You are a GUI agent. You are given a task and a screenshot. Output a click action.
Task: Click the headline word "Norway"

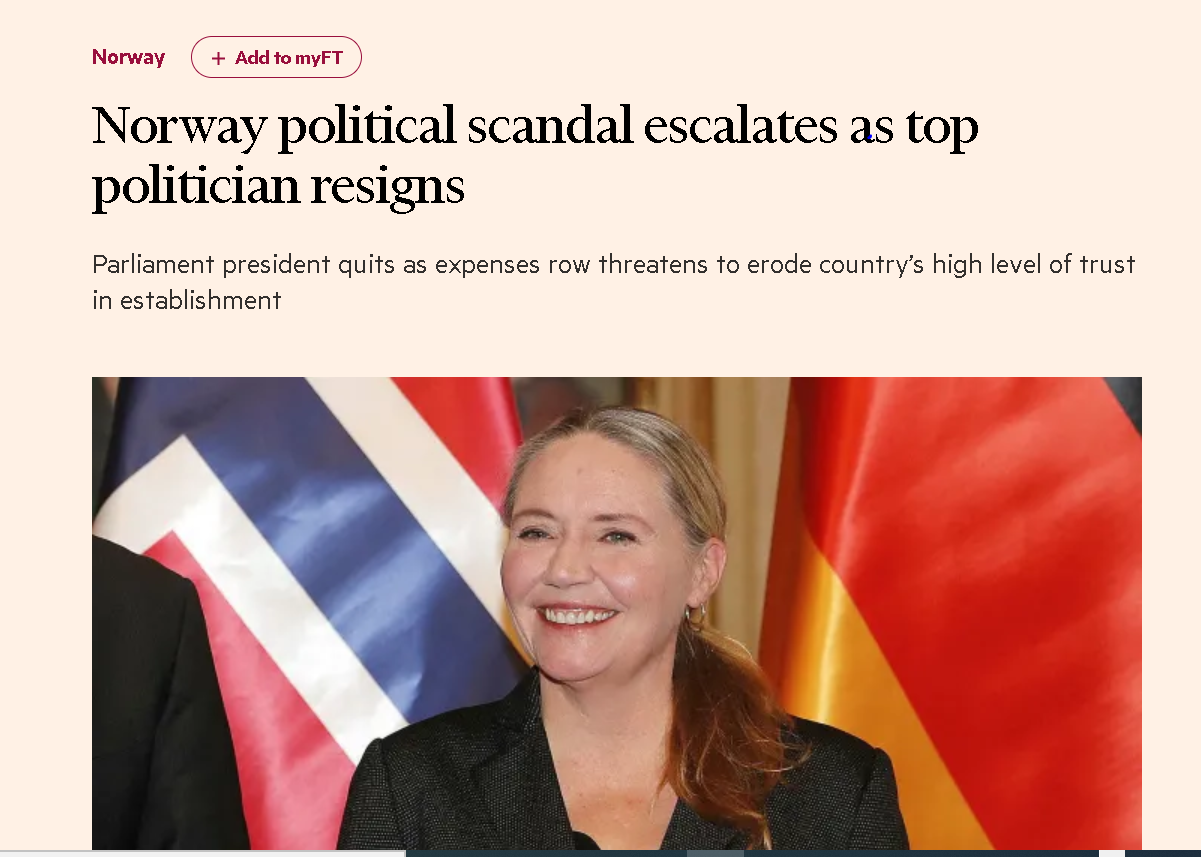click(179, 127)
